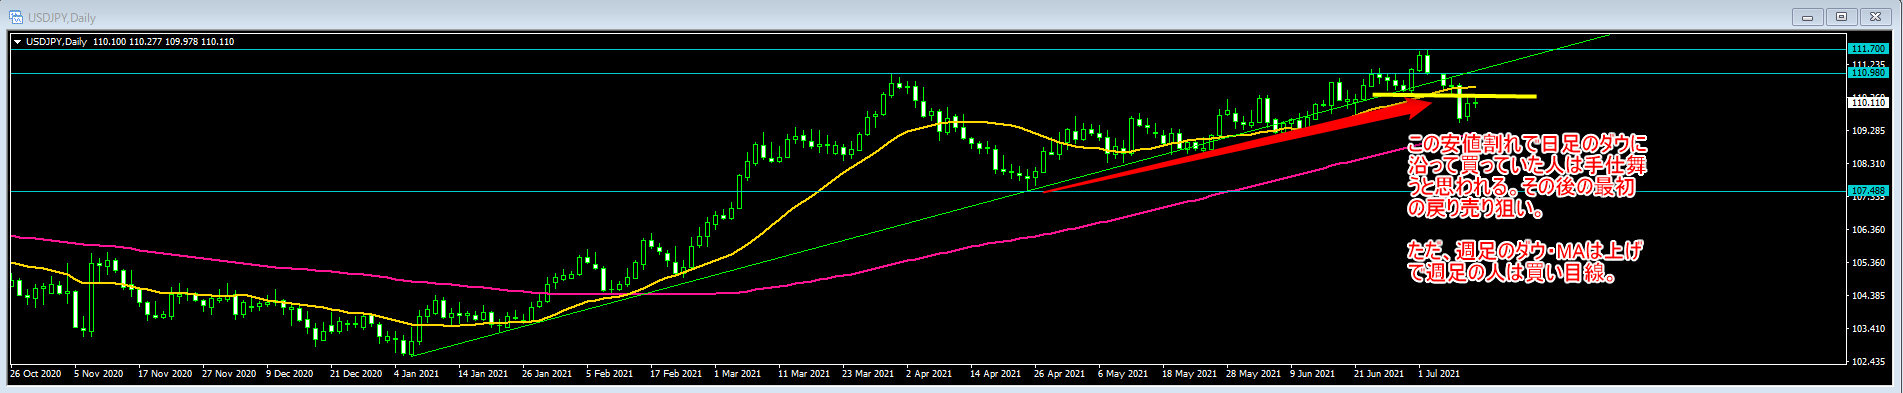Click the USDJPY chart window icon
Screen dimensions: 1903x393
16,17
